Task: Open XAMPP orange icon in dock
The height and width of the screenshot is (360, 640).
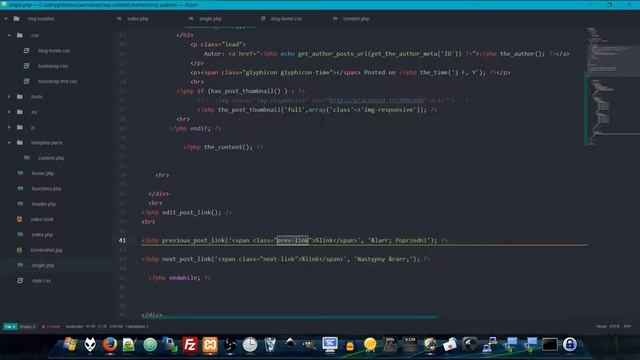Action: (210, 344)
